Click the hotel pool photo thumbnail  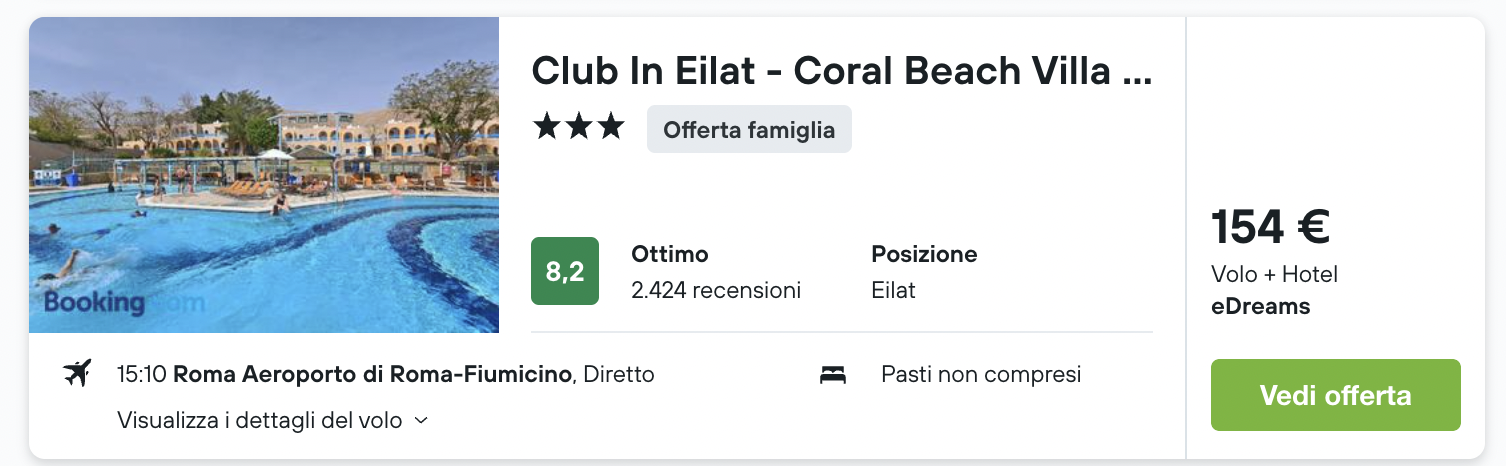264,175
